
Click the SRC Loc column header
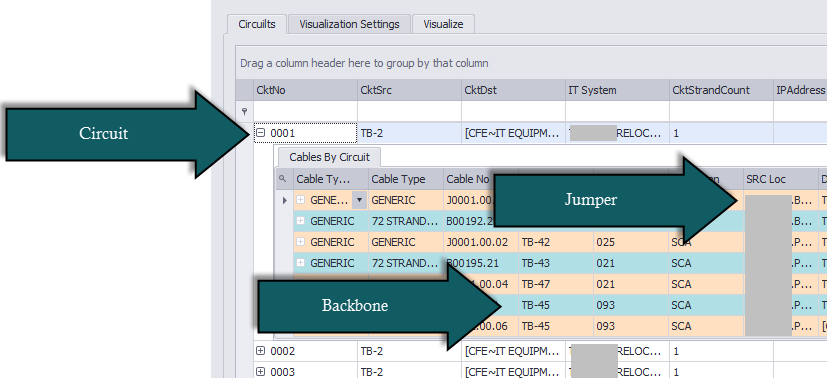[x=781, y=179]
